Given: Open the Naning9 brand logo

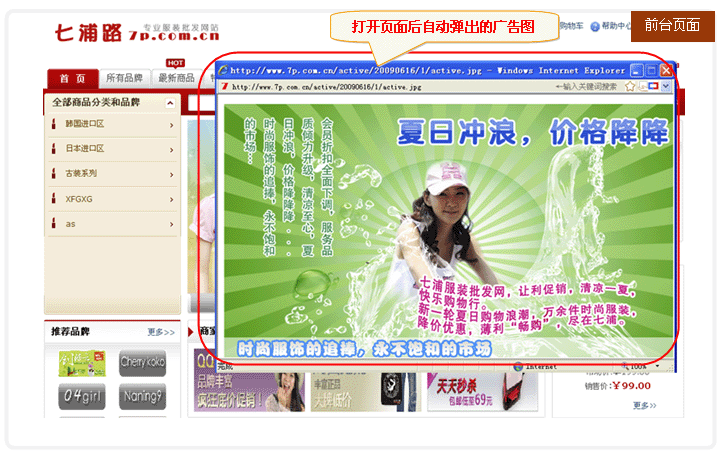Looking at the screenshot, I should (142, 396).
